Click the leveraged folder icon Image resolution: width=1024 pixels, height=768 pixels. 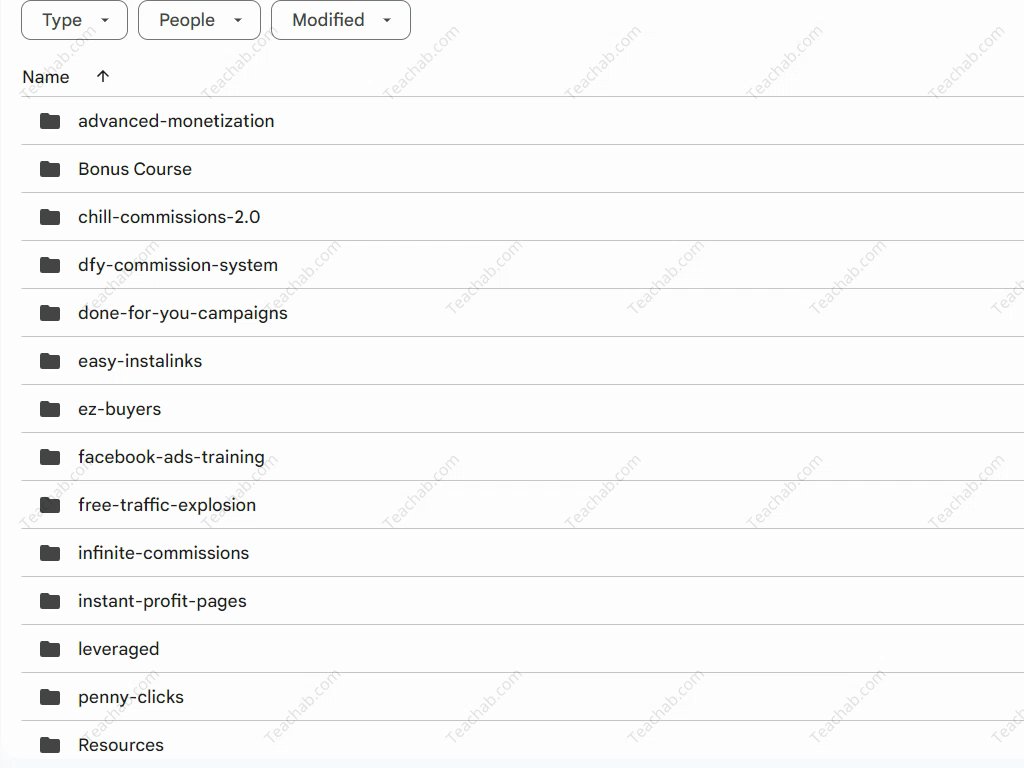click(50, 649)
